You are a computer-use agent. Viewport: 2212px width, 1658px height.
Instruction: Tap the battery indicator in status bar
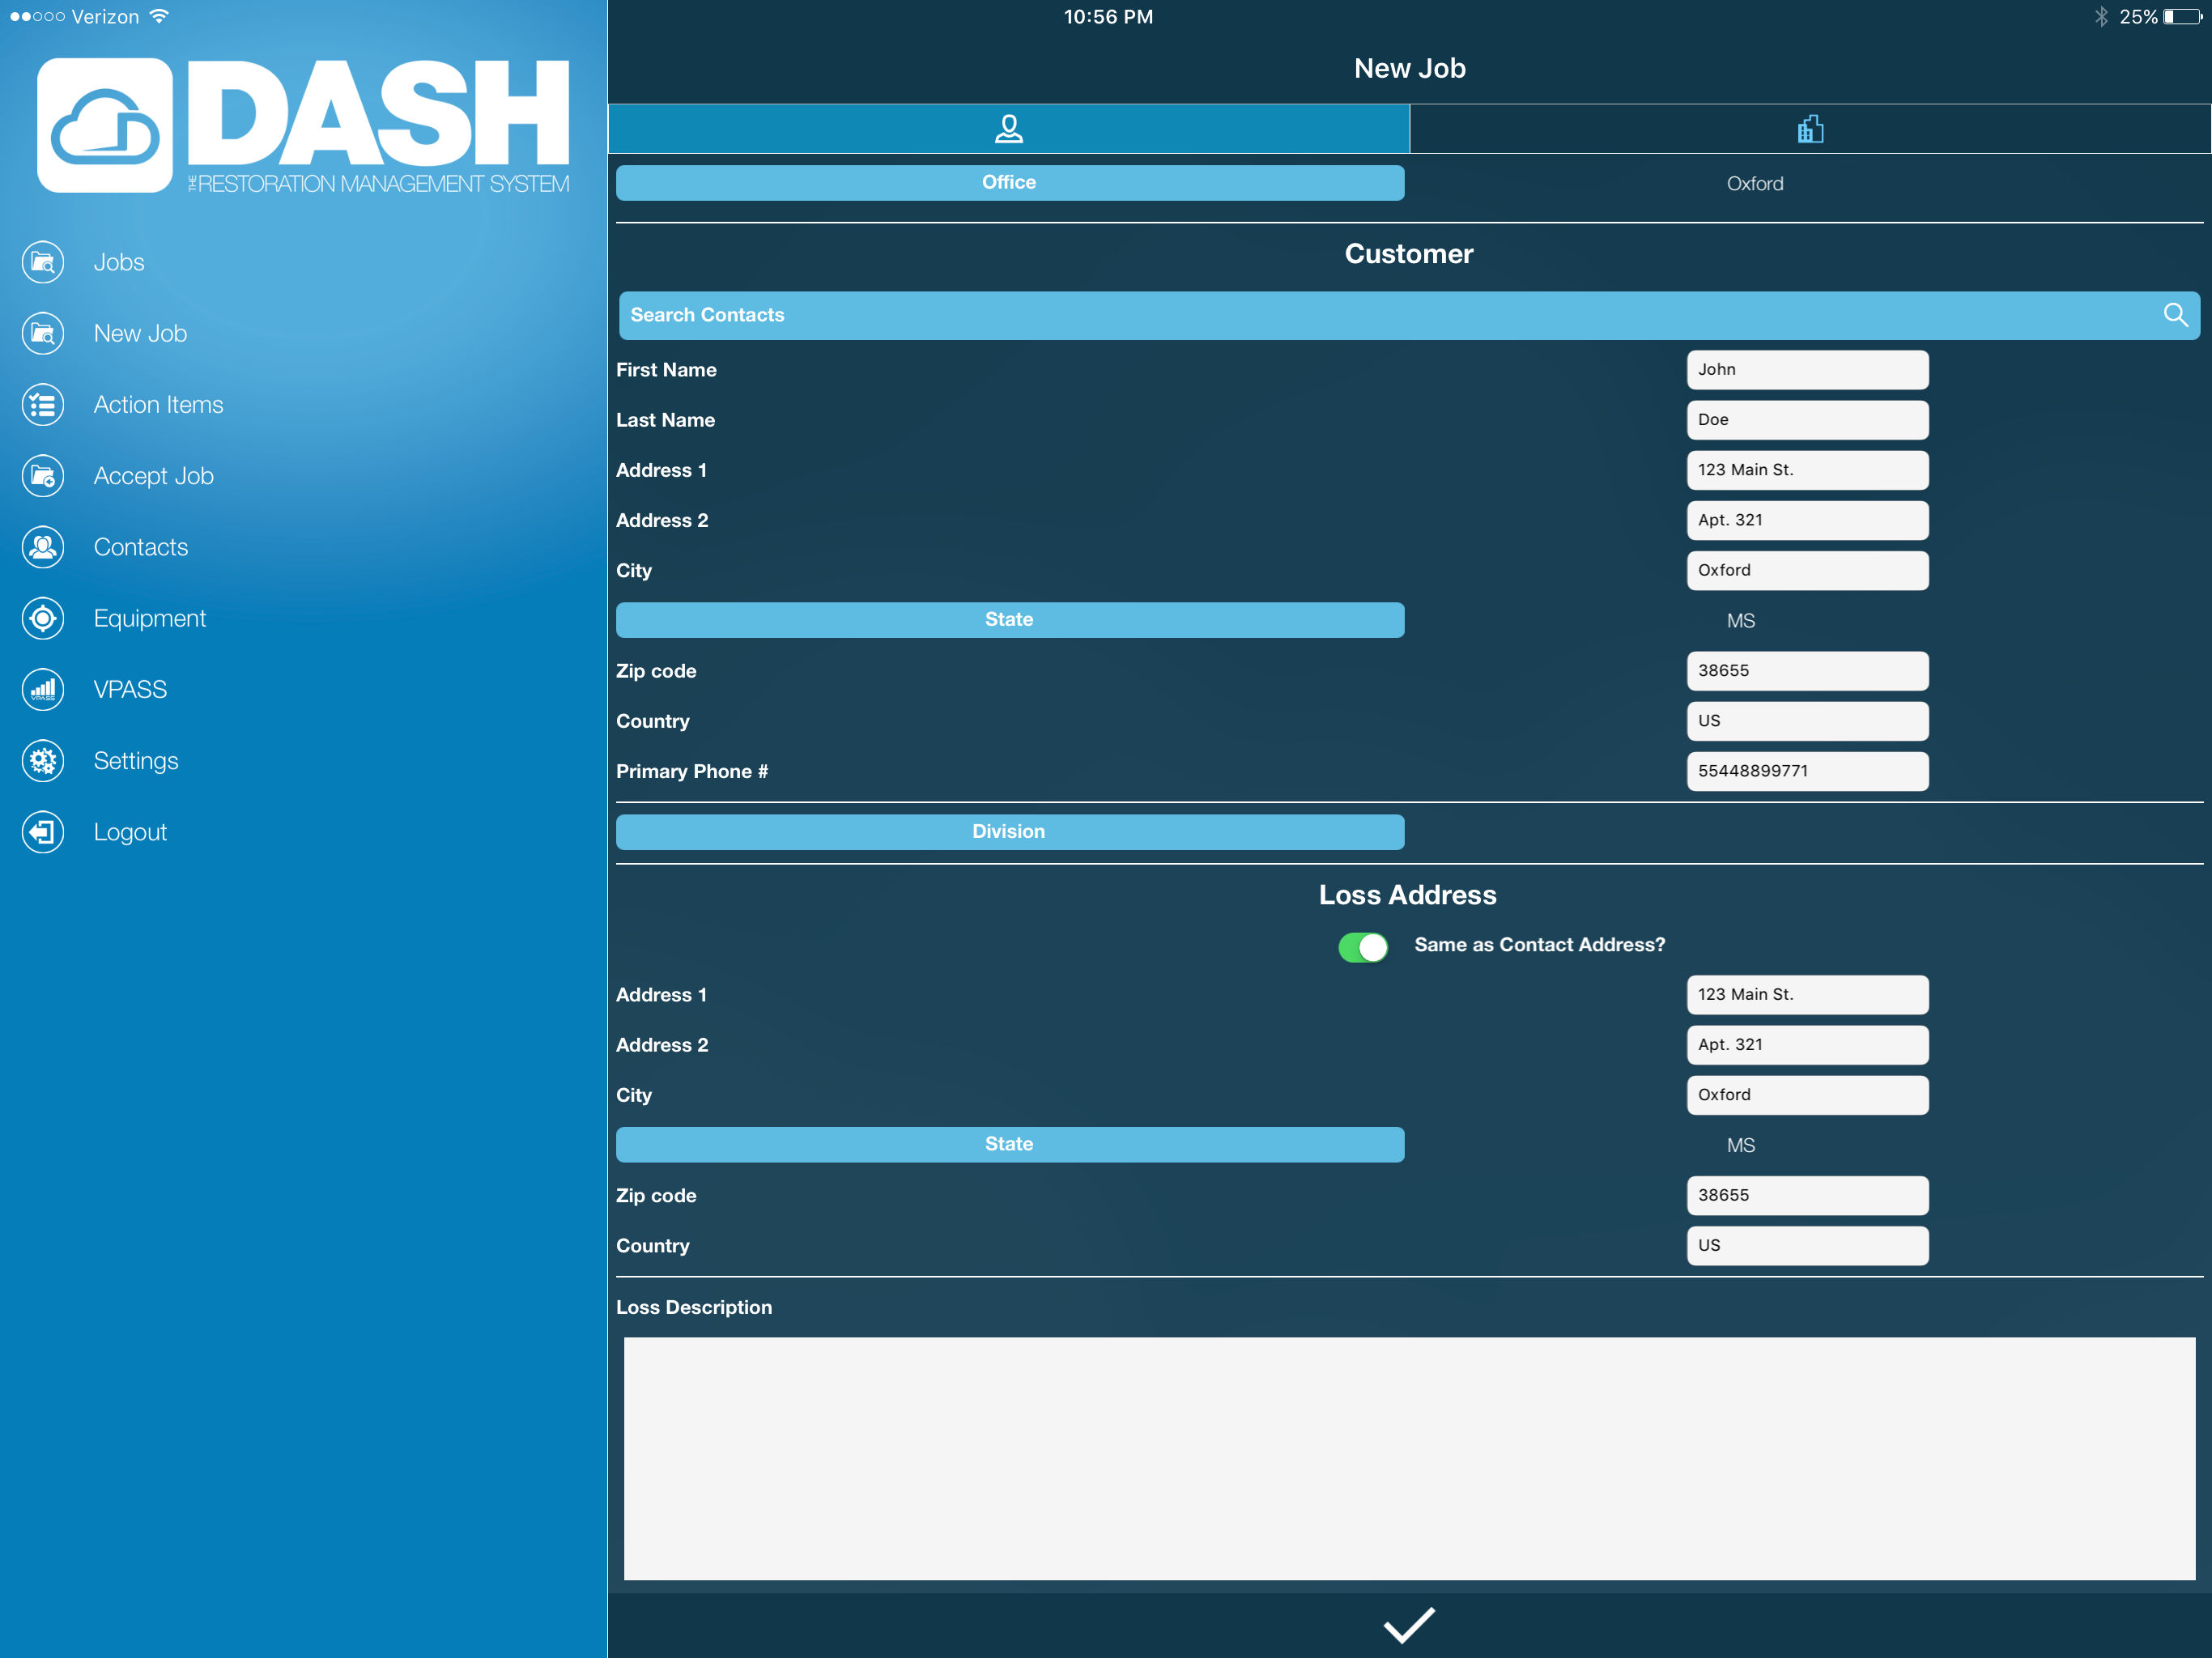pos(2182,17)
